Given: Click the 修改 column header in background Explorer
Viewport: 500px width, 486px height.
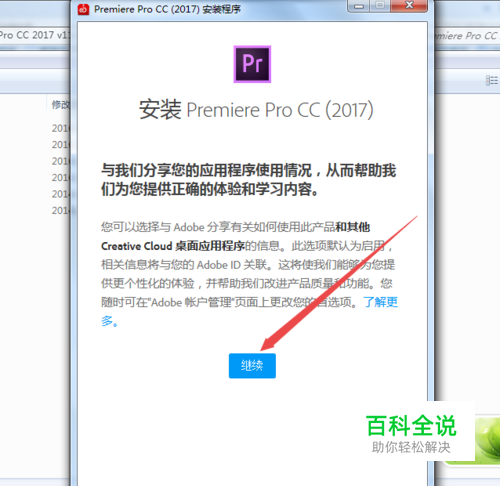Looking at the screenshot, I should (x=61, y=105).
